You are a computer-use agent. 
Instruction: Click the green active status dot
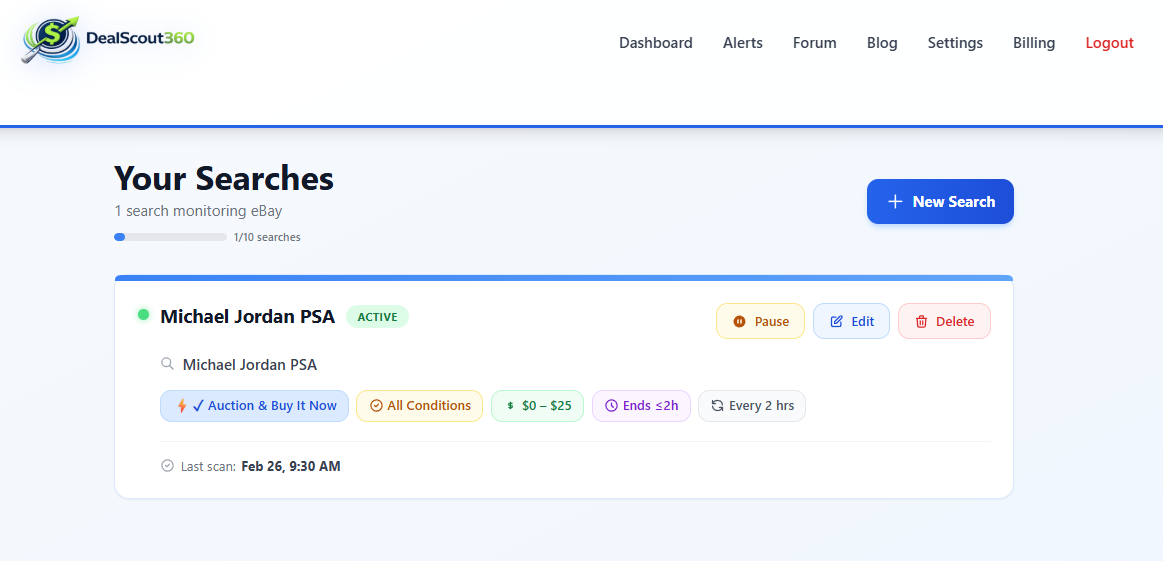pyautogui.click(x=144, y=315)
